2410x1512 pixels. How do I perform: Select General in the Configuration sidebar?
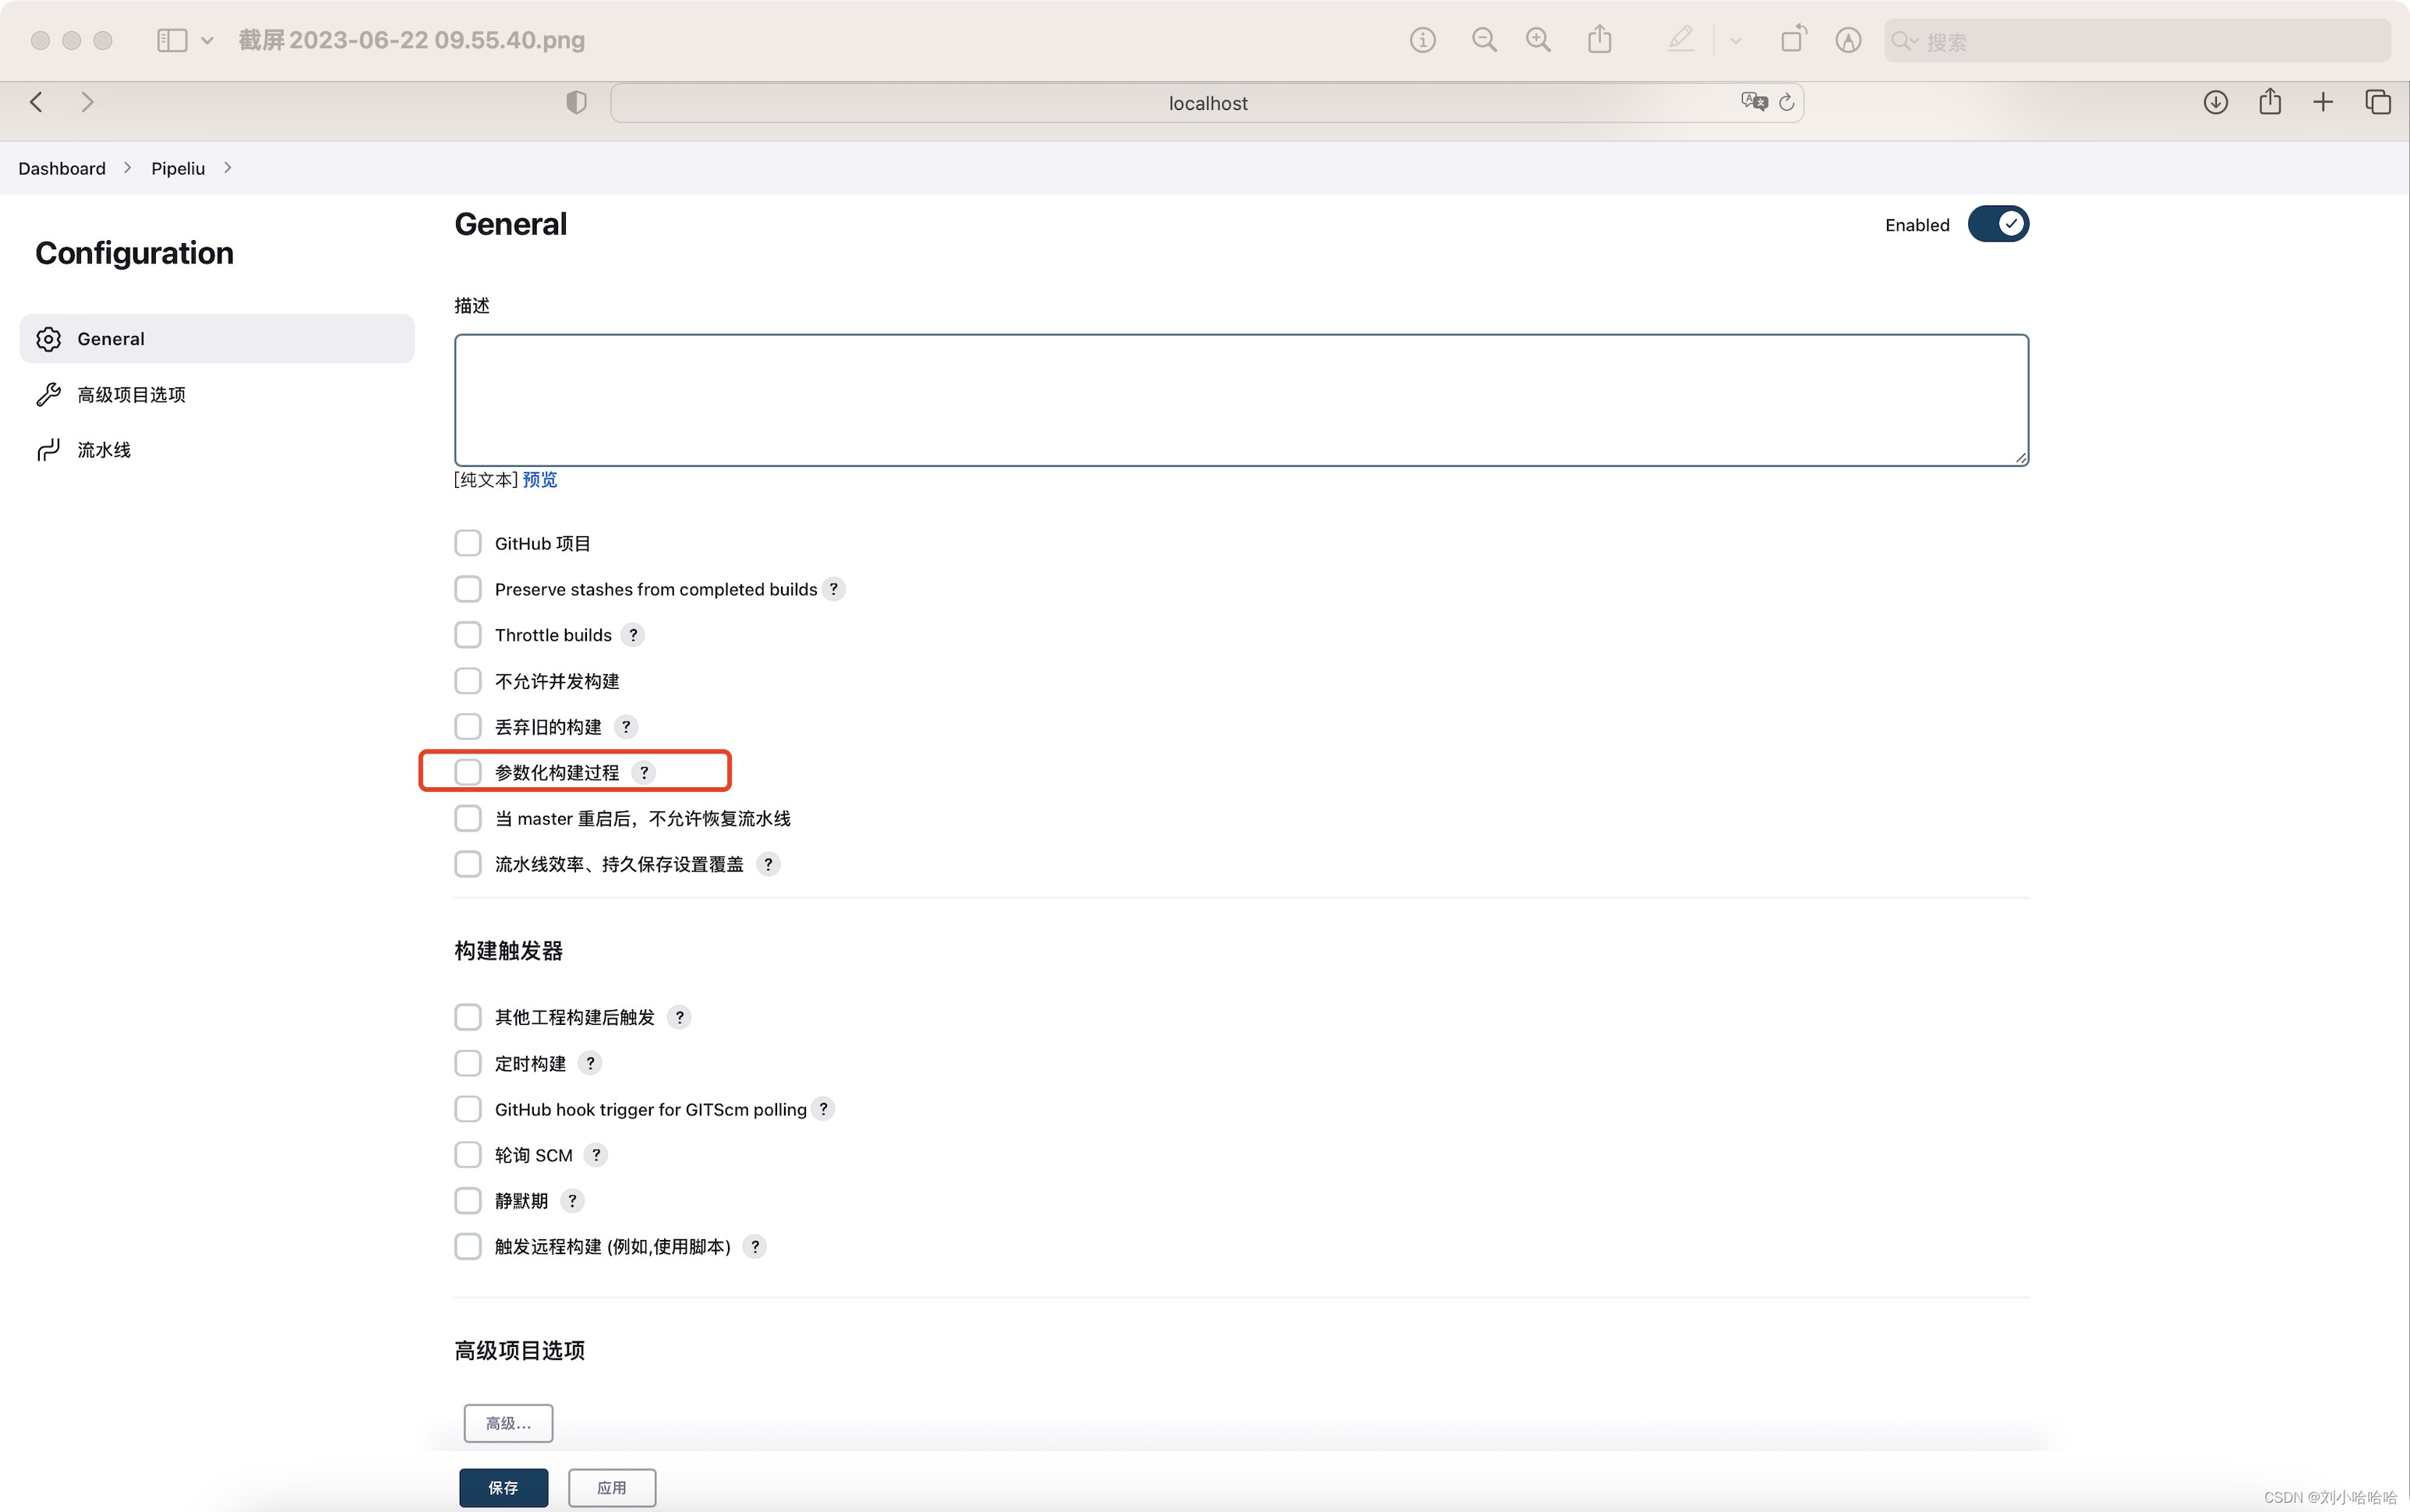tap(217, 339)
